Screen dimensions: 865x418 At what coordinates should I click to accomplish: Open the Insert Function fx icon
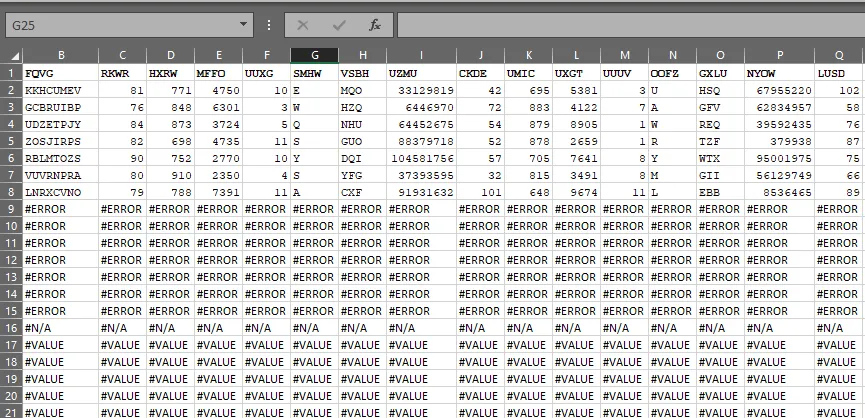(375, 25)
